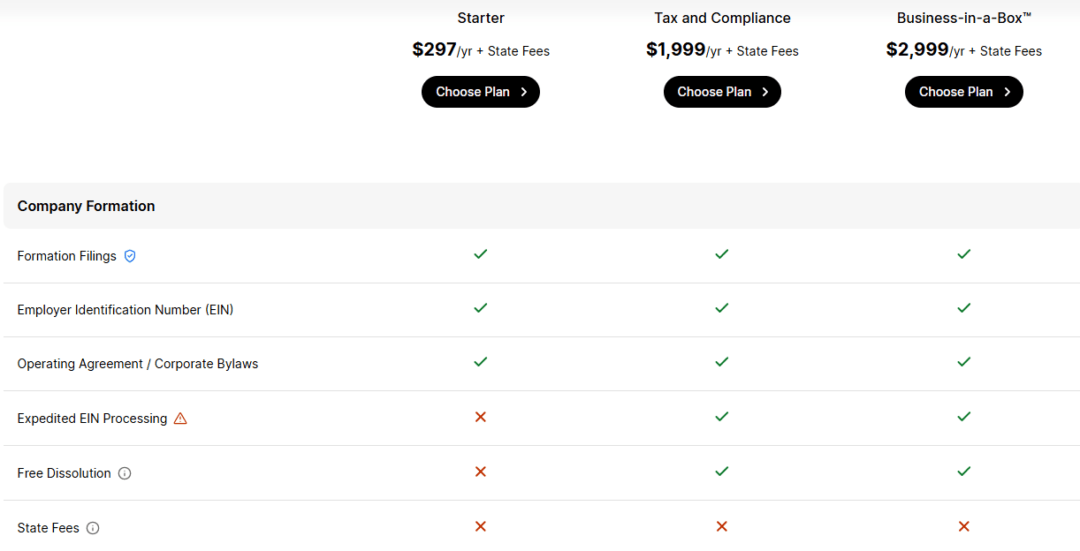Choose the Business-in-a-Box plan
This screenshot has height=551, width=1080.
[x=964, y=92]
